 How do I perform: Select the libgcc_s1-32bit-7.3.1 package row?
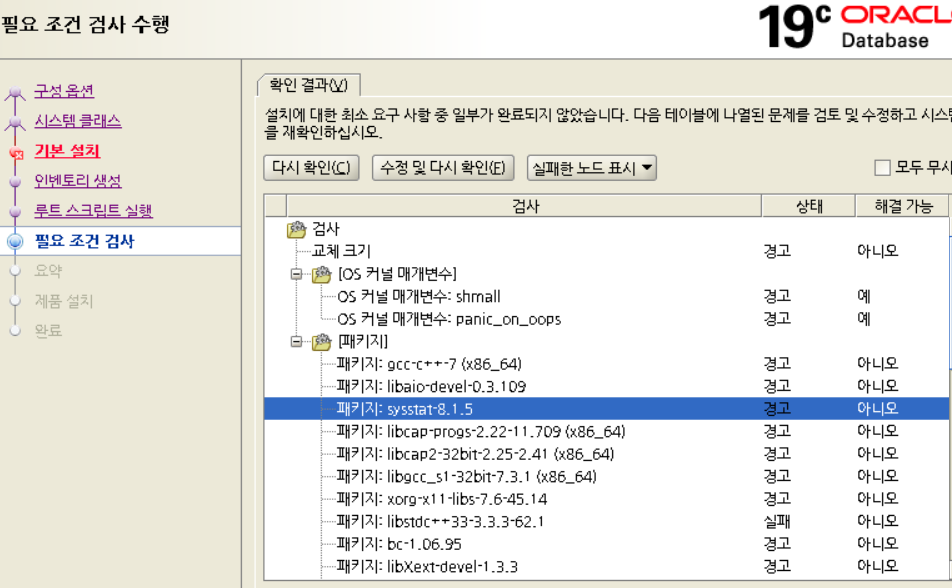[607, 476]
